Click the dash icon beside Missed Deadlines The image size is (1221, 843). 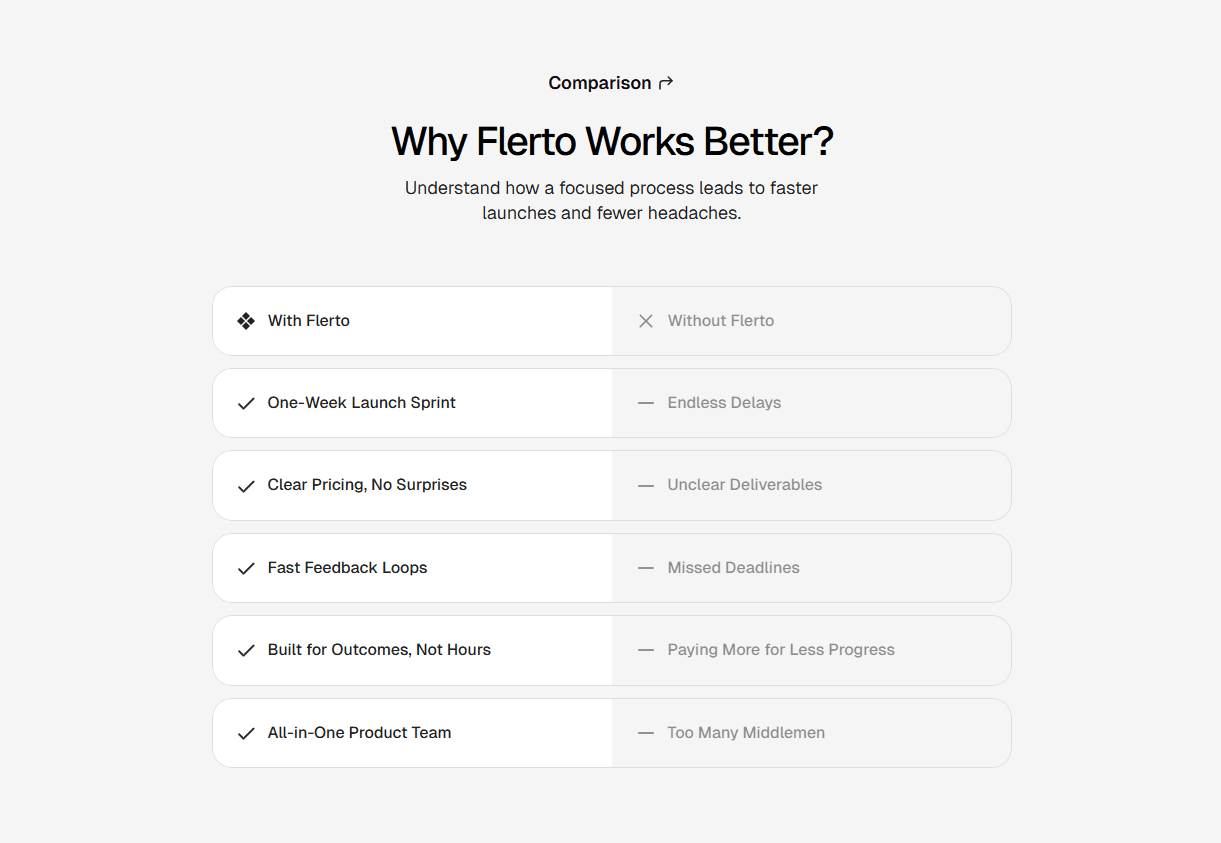click(x=645, y=568)
